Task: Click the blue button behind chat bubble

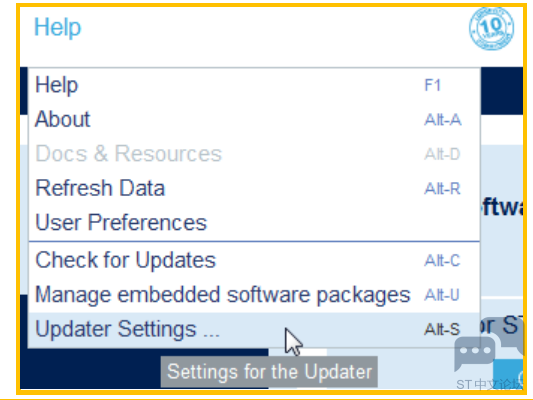Action: (508, 373)
